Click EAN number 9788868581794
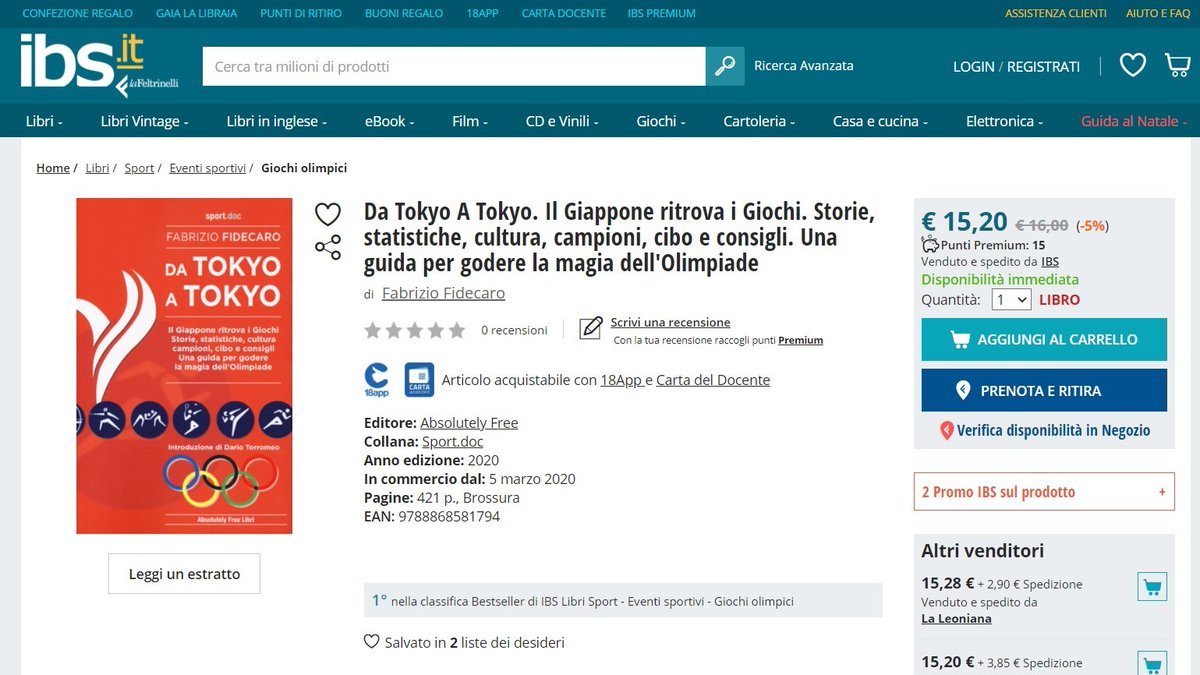The width and height of the screenshot is (1200, 675). (x=449, y=517)
